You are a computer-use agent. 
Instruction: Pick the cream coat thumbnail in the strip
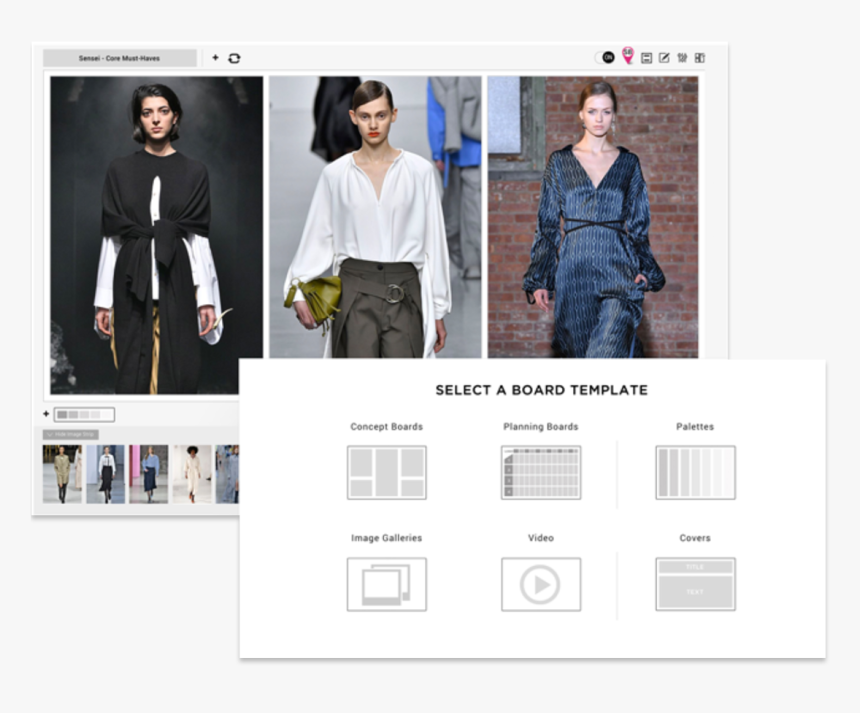pyautogui.click(x=192, y=474)
